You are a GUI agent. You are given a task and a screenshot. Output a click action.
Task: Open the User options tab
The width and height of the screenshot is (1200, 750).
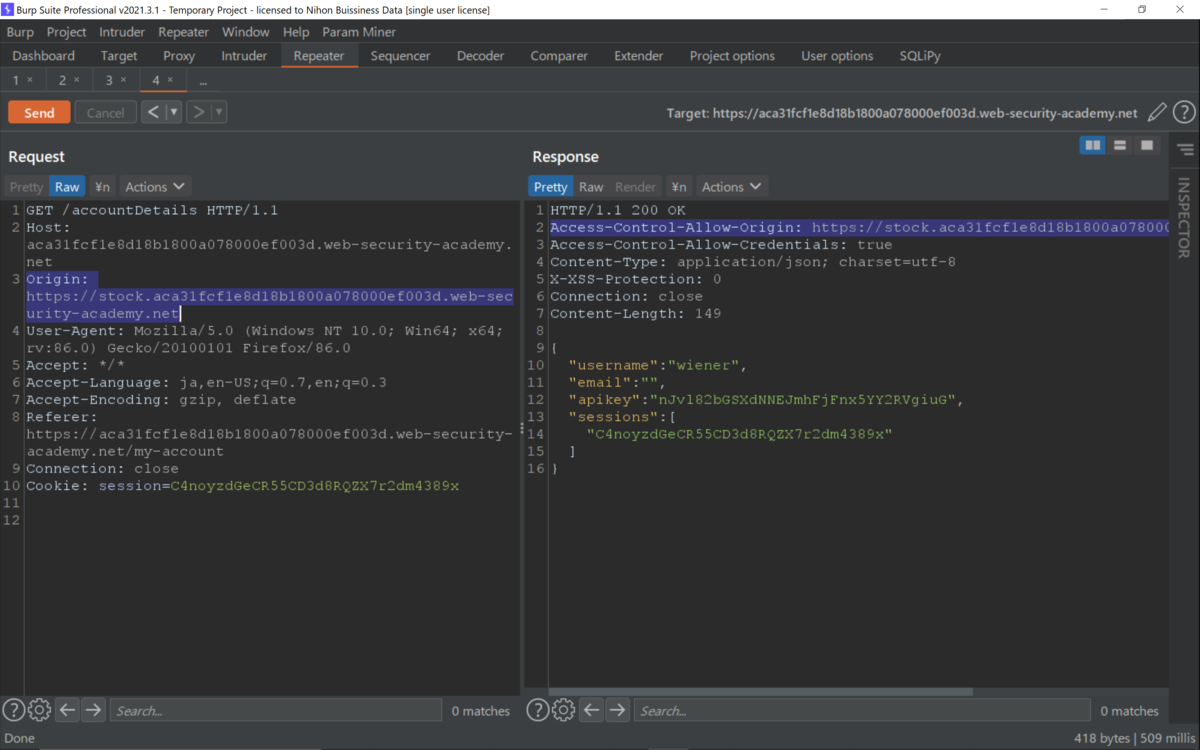(837, 56)
